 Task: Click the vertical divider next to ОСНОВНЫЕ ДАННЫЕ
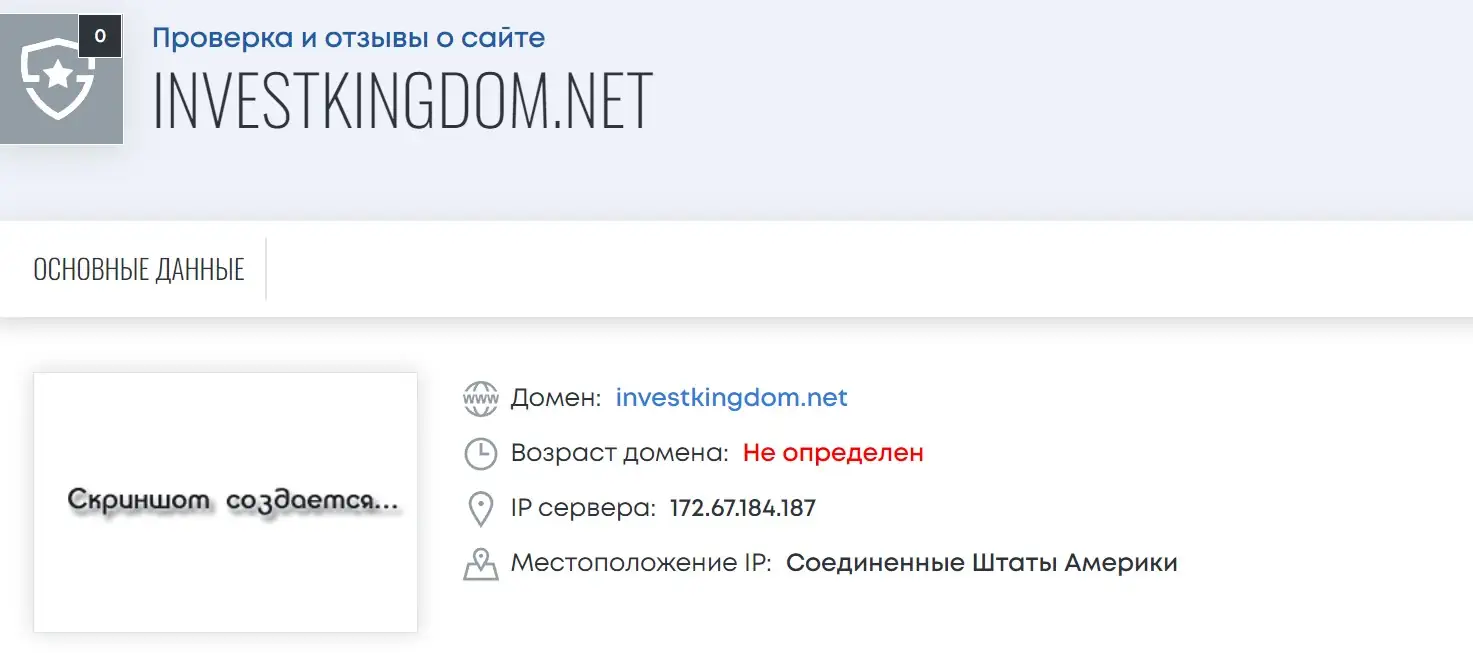point(266,269)
